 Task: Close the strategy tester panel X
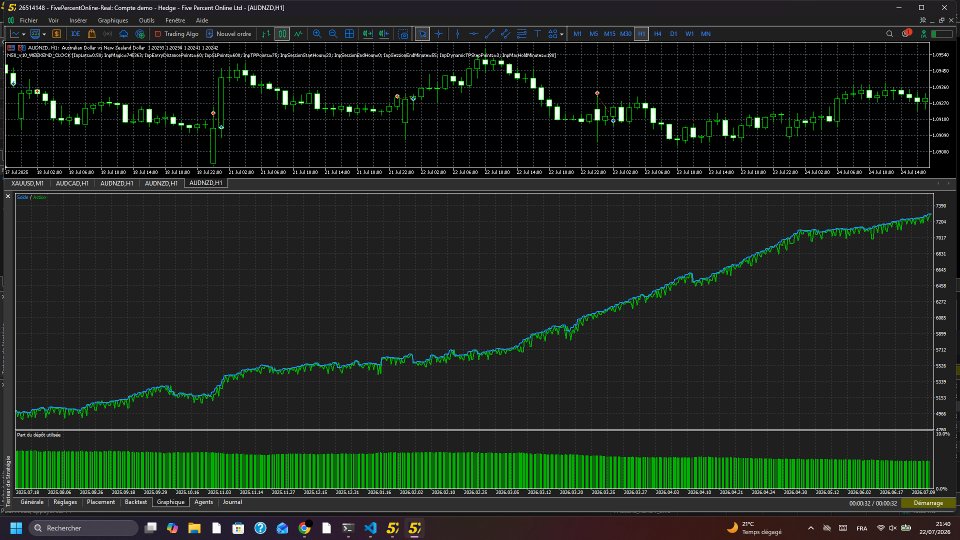point(8,197)
